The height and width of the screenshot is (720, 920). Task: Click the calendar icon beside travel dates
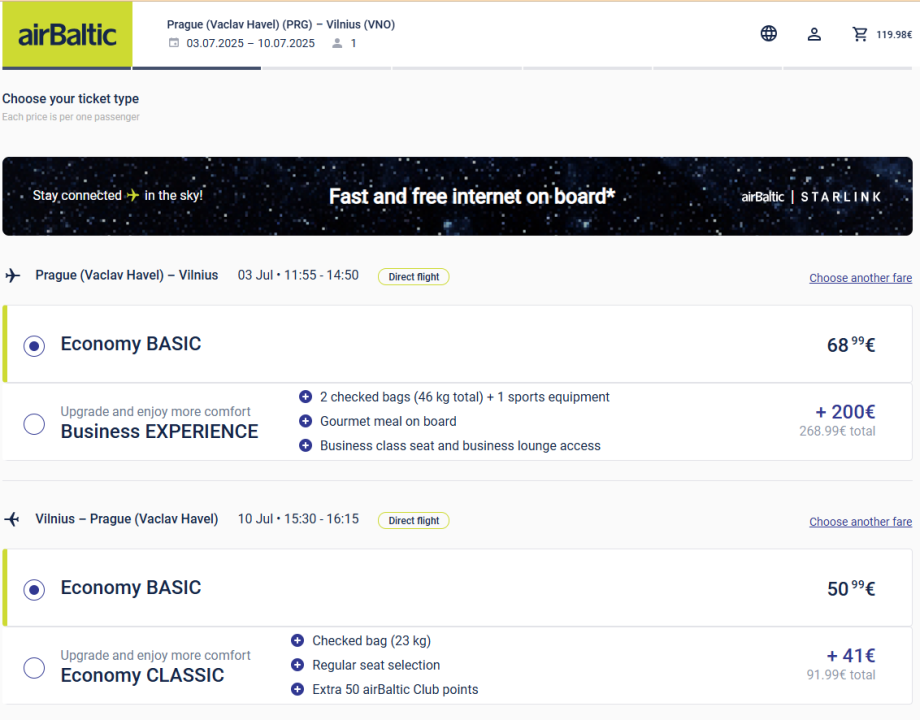pyautogui.click(x=174, y=43)
